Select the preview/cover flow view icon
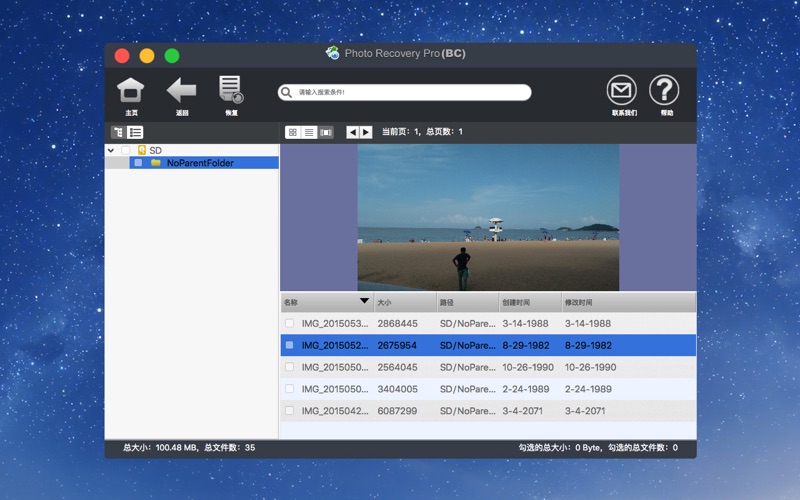 [326, 132]
